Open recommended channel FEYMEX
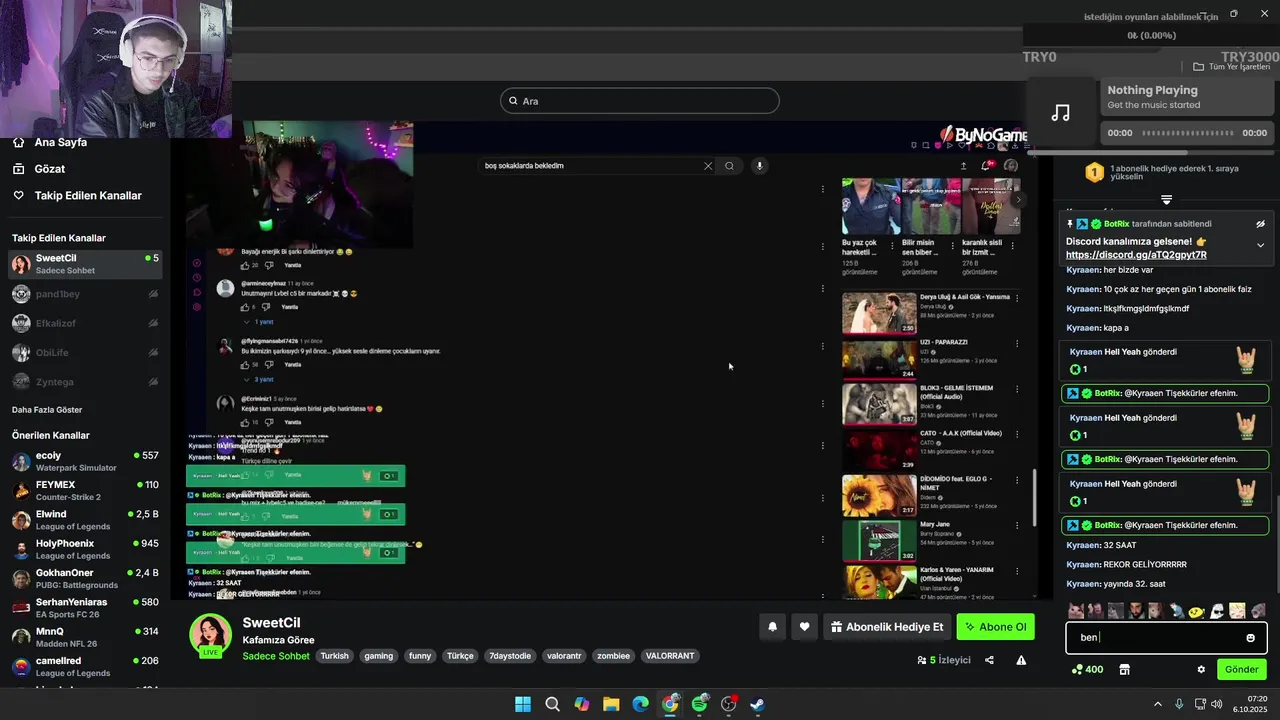The image size is (1280, 720). (85, 490)
